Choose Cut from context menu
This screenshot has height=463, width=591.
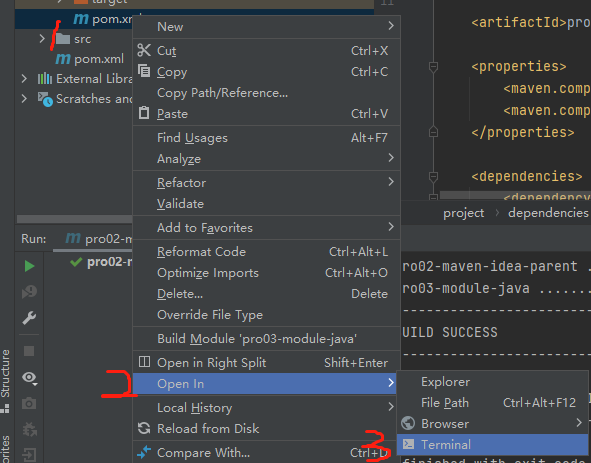click(266, 51)
